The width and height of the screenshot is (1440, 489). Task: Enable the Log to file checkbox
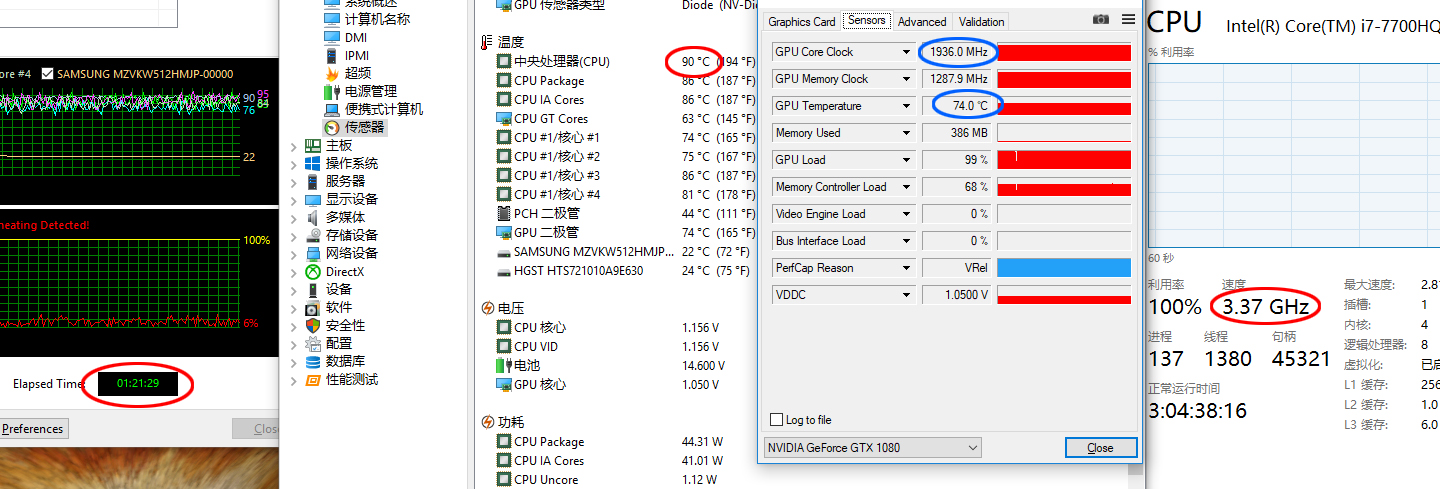pyautogui.click(x=777, y=420)
